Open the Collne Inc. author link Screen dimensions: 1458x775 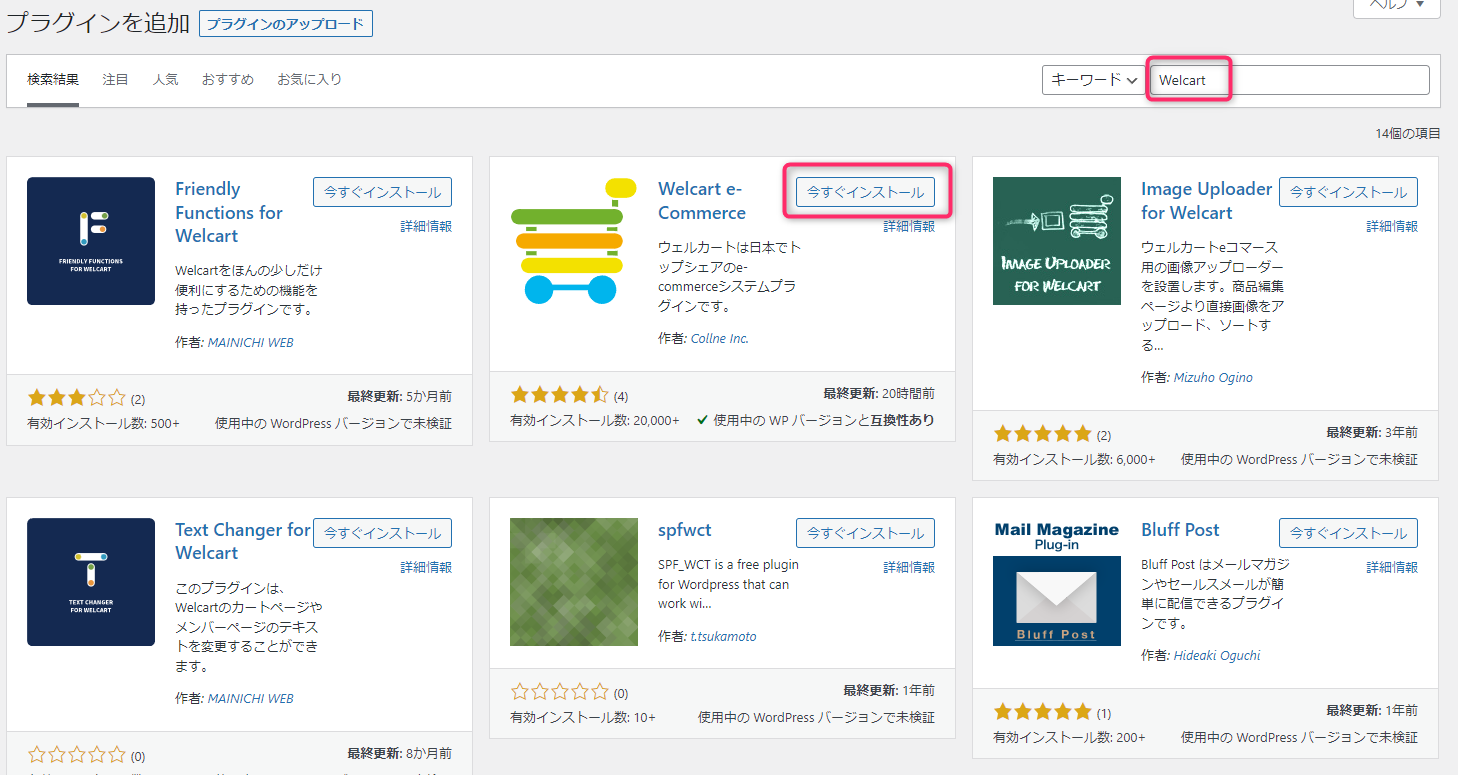tap(719, 339)
